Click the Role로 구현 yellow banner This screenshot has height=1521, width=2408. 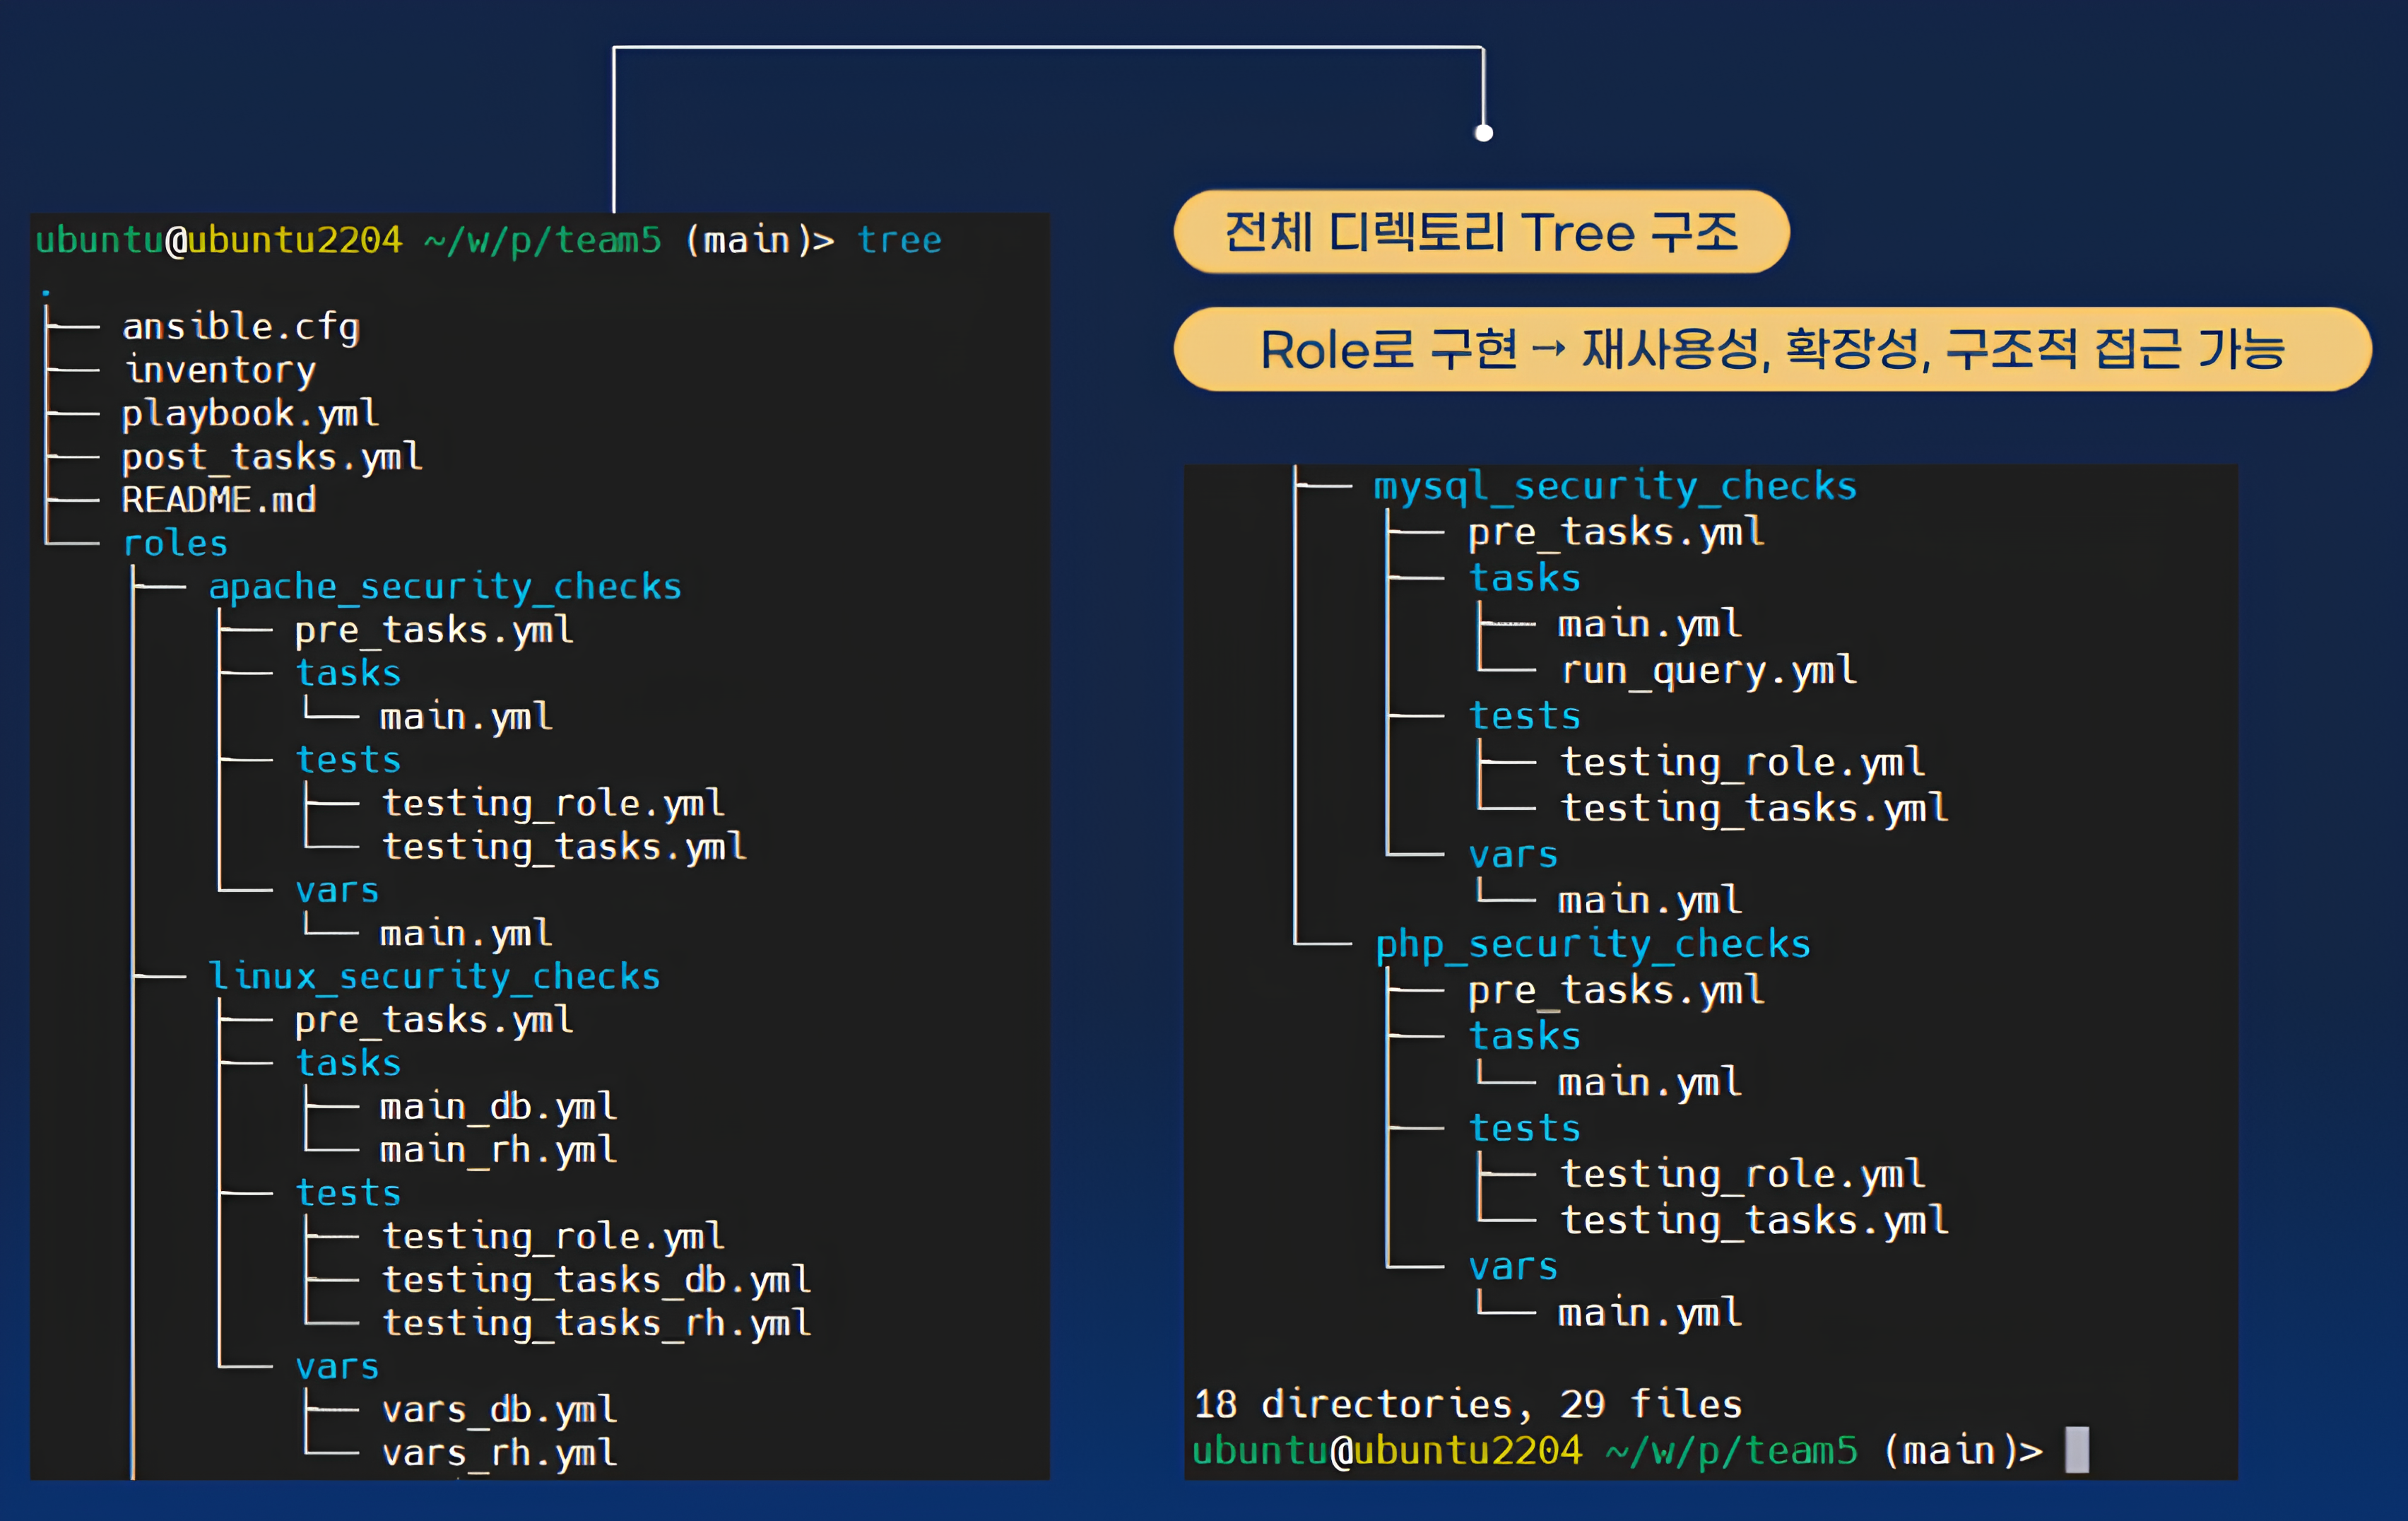click(x=1772, y=349)
